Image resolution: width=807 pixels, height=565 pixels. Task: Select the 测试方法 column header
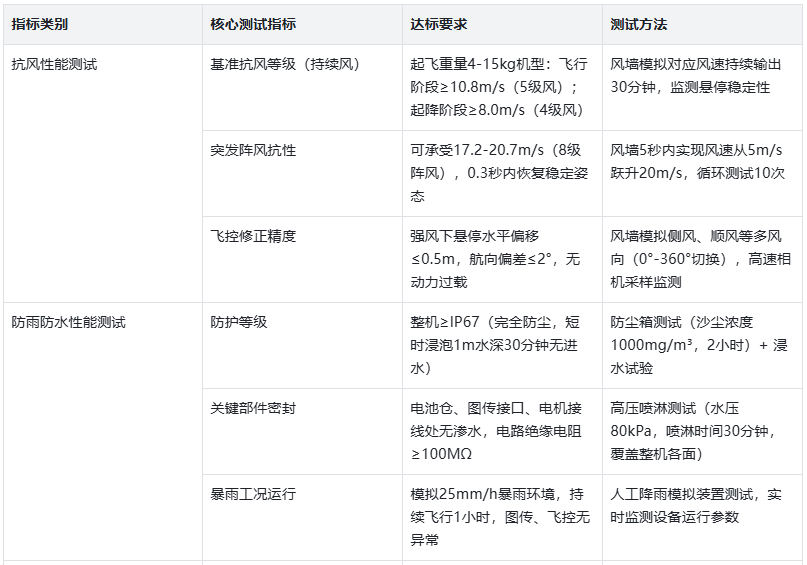click(x=639, y=24)
